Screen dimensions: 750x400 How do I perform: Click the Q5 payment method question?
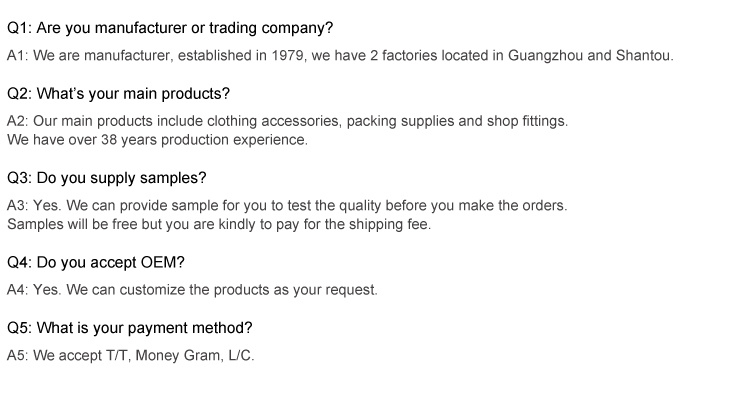[130, 328]
